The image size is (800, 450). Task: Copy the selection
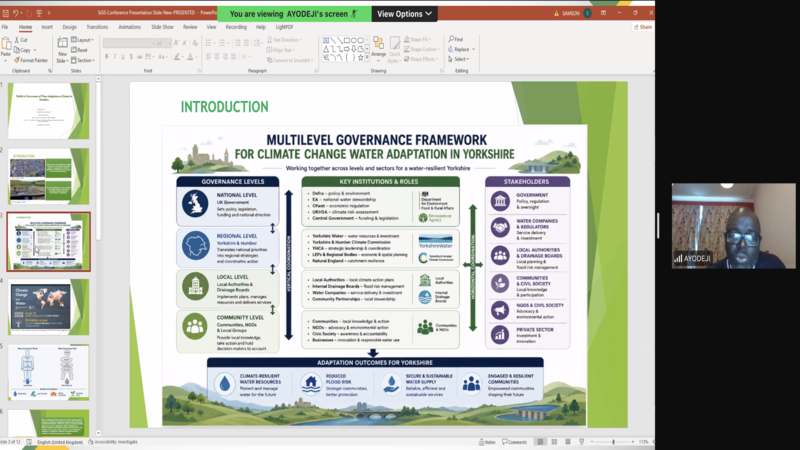(22, 50)
